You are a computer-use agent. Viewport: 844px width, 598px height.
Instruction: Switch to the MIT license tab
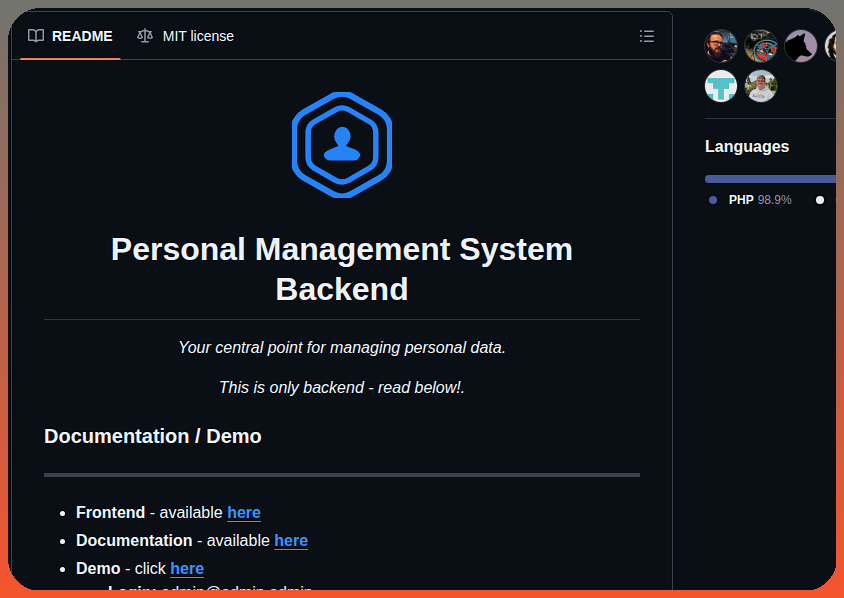[x=185, y=36]
